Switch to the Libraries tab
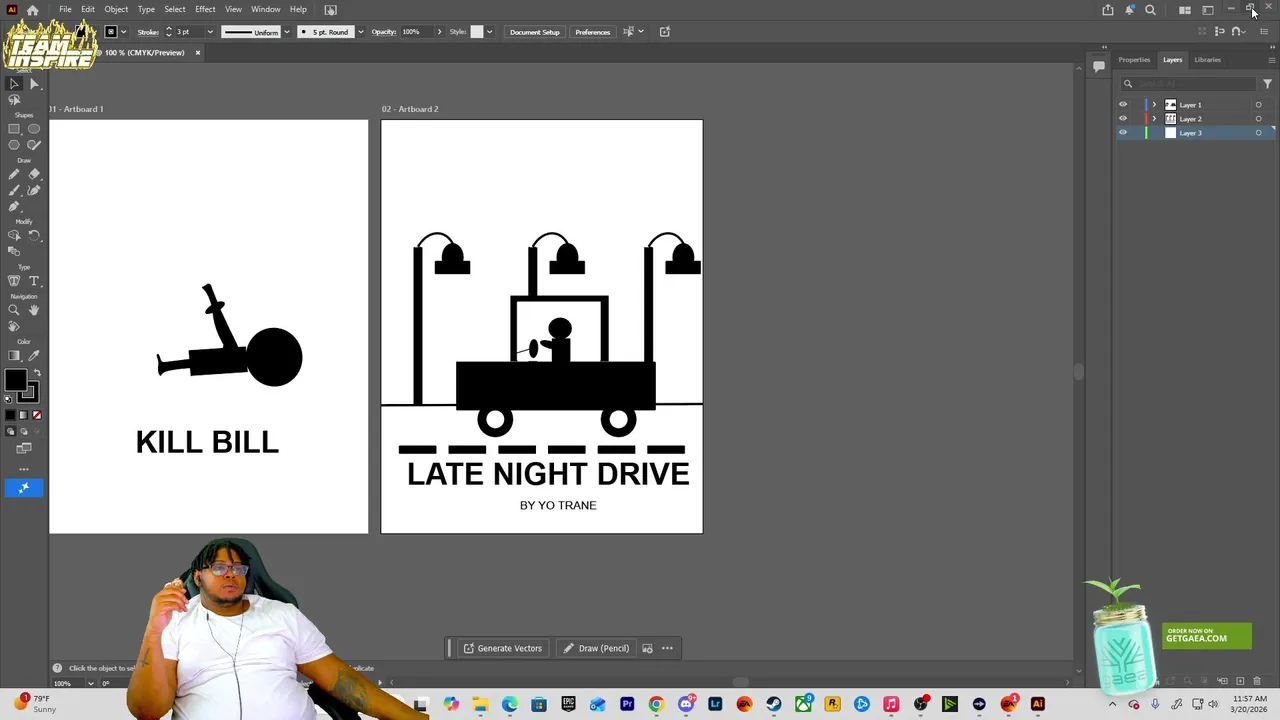The width and height of the screenshot is (1280, 720). click(1207, 60)
